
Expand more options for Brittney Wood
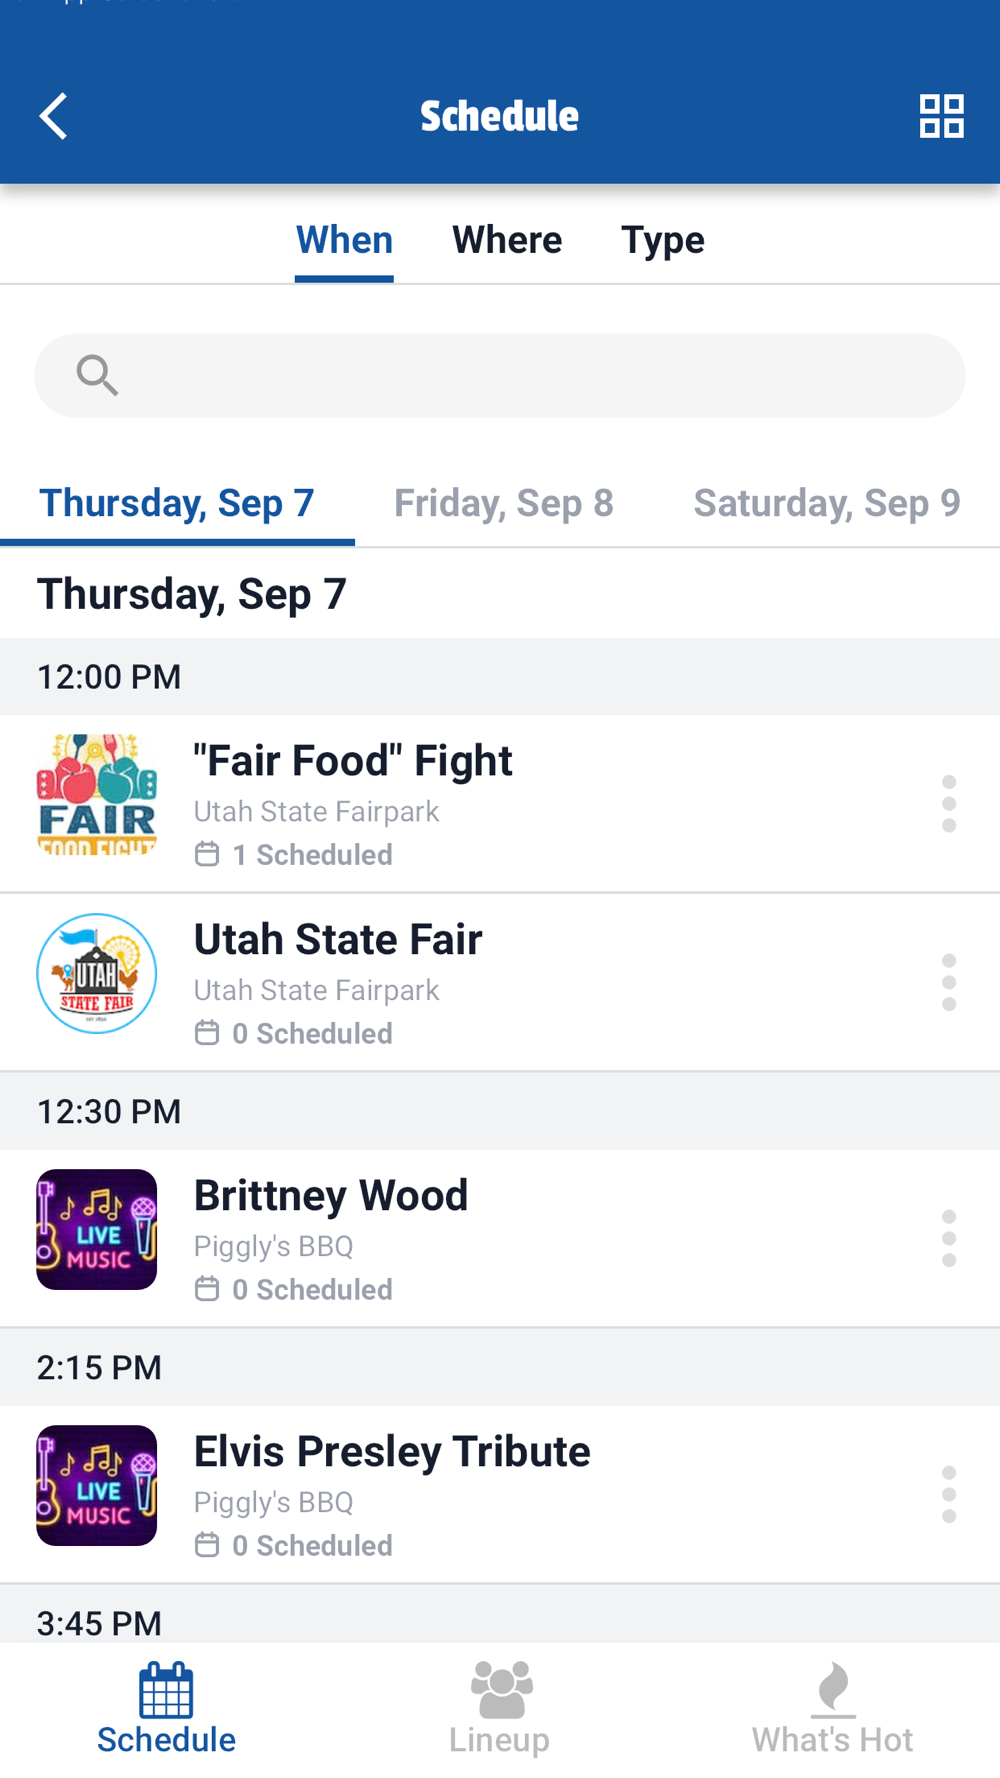pyautogui.click(x=948, y=1238)
